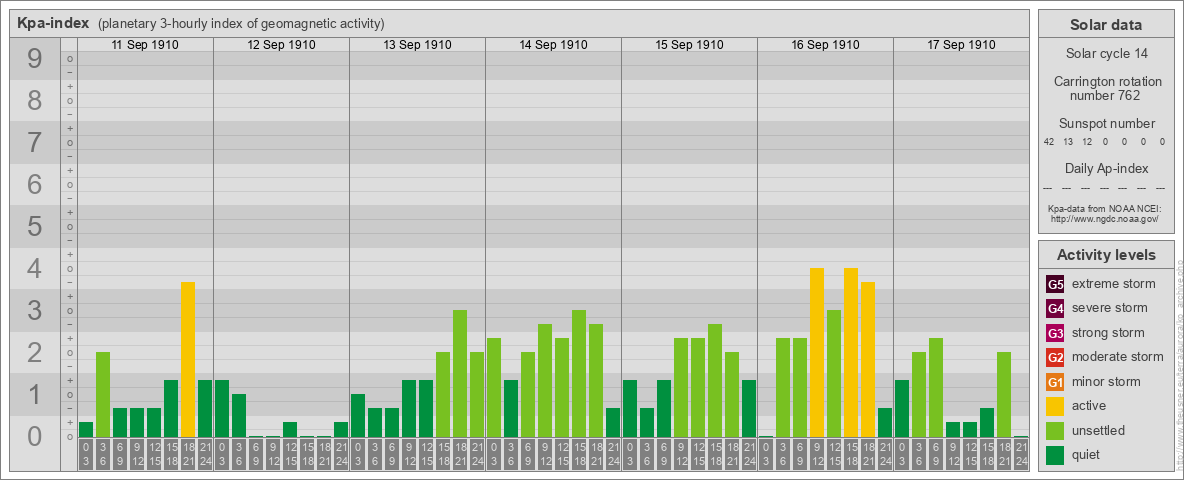Image resolution: width=1184 pixels, height=480 pixels.
Task: Click the G4 severe storm badge
Action: [x=1055, y=309]
